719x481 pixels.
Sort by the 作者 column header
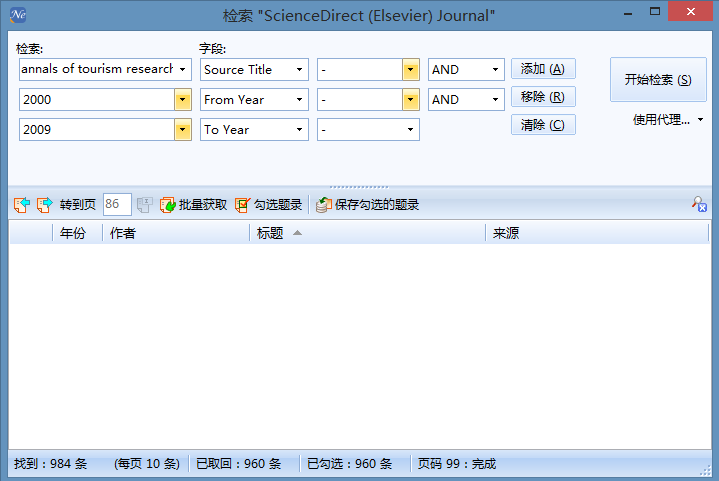tap(176, 233)
